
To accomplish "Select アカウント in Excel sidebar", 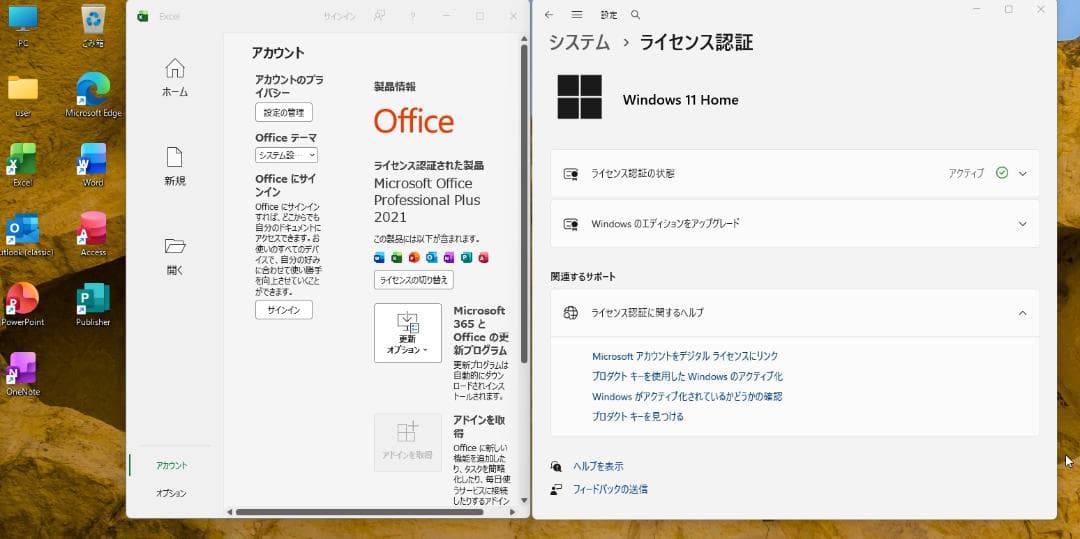I will (x=172, y=465).
